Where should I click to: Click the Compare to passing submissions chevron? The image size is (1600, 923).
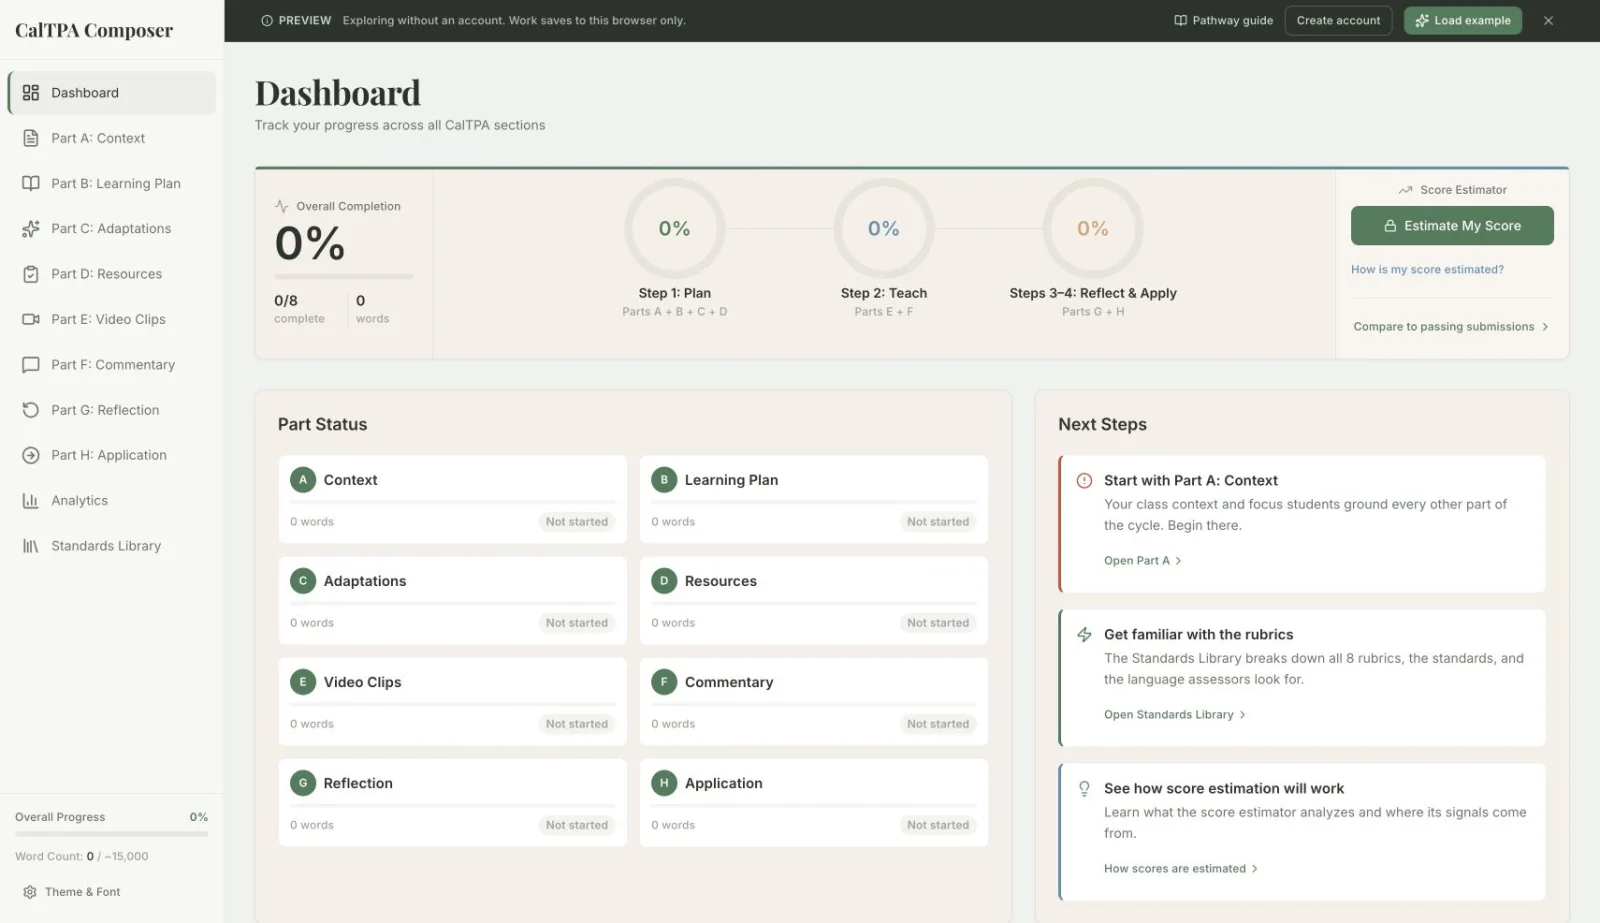point(1545,327)
